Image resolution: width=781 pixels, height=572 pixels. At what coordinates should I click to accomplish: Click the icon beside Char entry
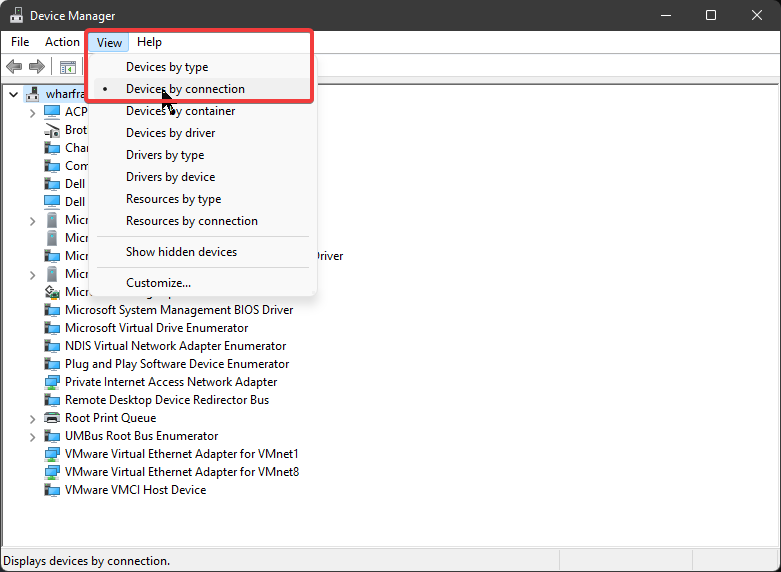click(52, 148)
